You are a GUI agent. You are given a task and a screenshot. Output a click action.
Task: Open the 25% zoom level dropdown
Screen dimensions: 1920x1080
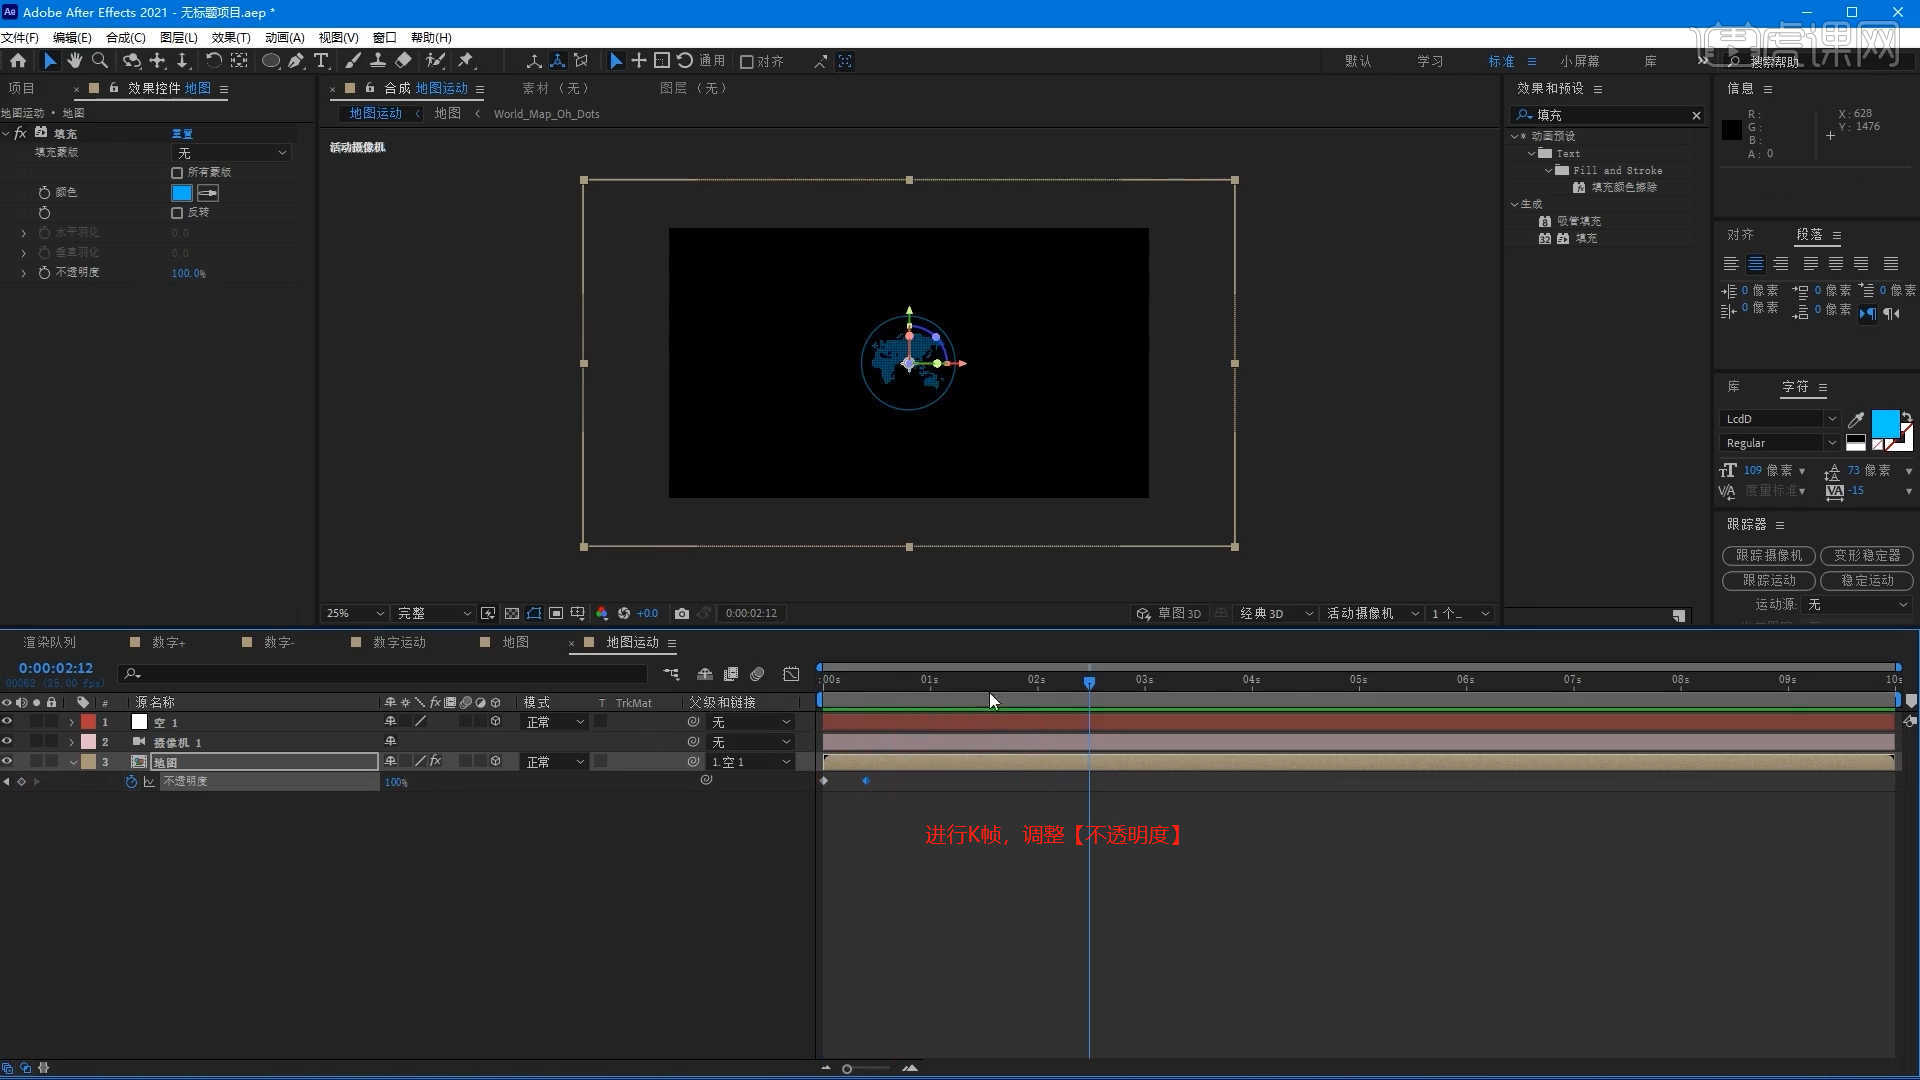coord(354,613)
